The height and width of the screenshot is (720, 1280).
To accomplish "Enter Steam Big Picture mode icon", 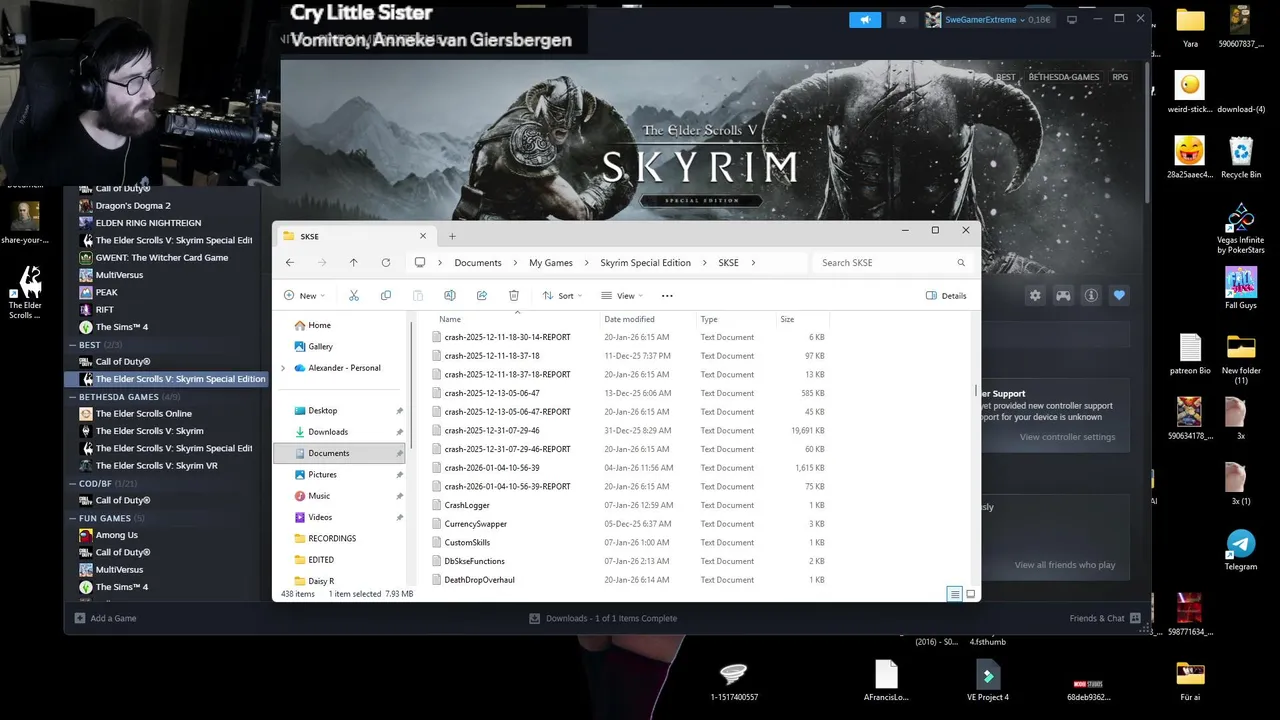I will pos(1072,19).
